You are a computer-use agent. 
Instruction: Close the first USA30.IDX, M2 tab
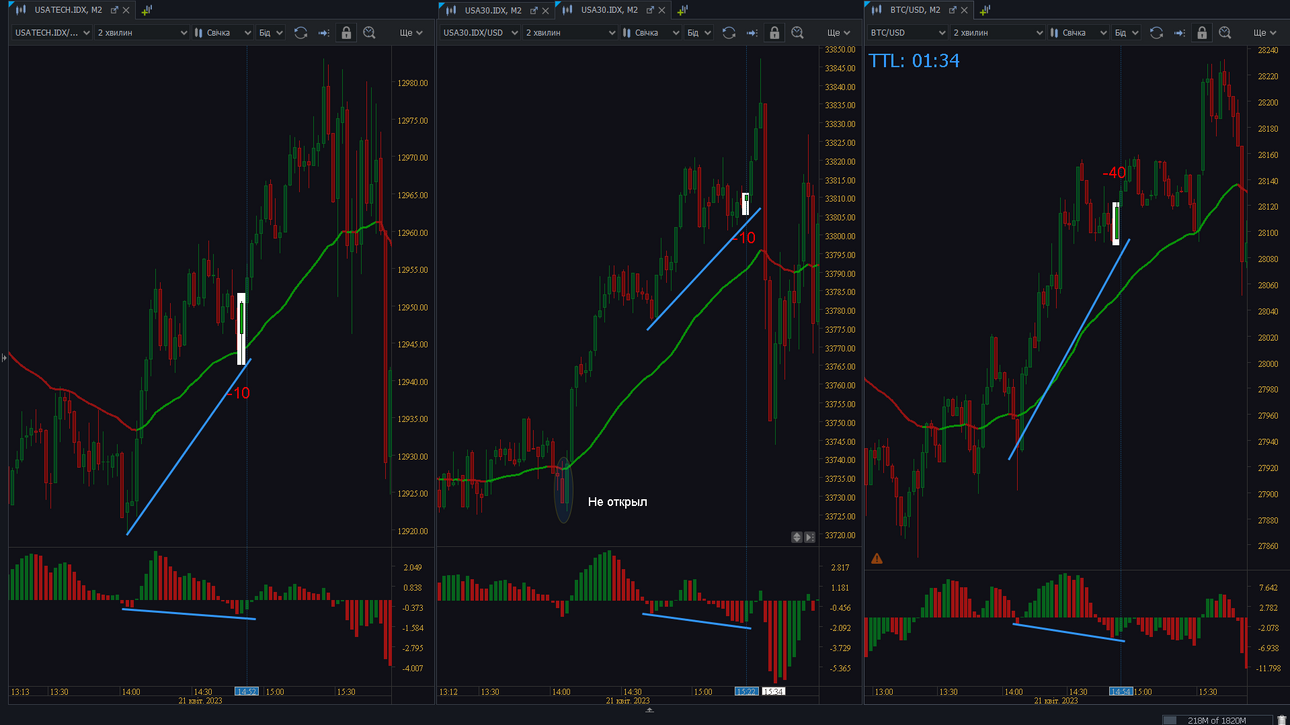546,10
